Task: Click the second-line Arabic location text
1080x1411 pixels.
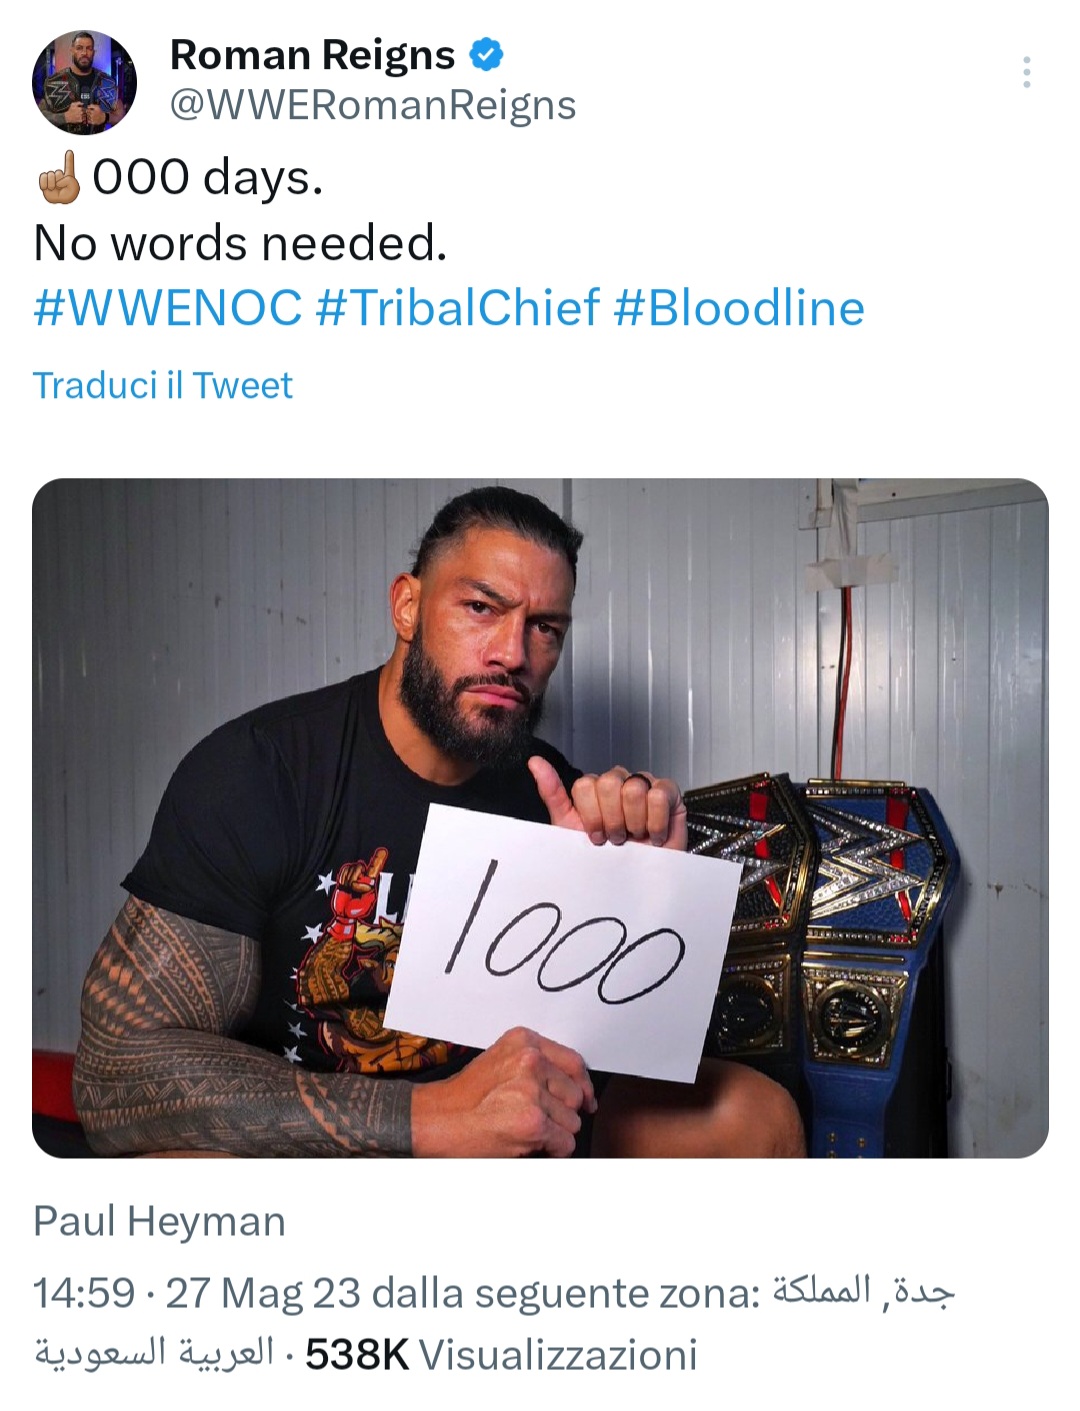Action: pos(154,1355)
